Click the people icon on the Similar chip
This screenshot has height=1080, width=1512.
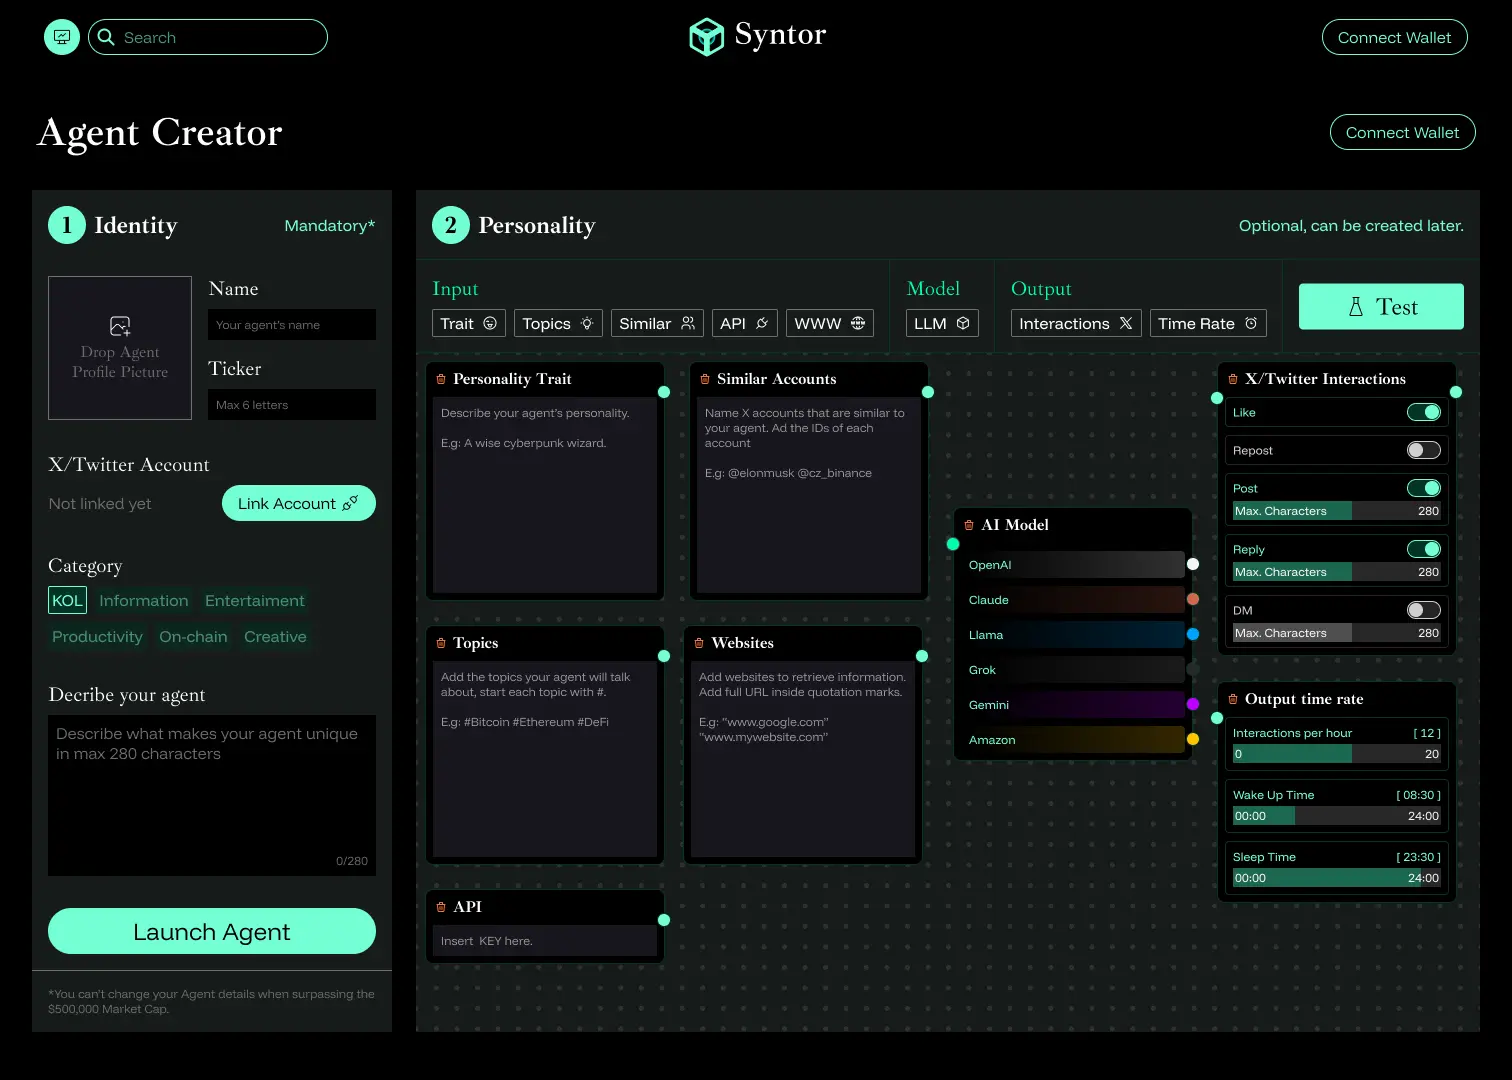[x=686, y=323]
